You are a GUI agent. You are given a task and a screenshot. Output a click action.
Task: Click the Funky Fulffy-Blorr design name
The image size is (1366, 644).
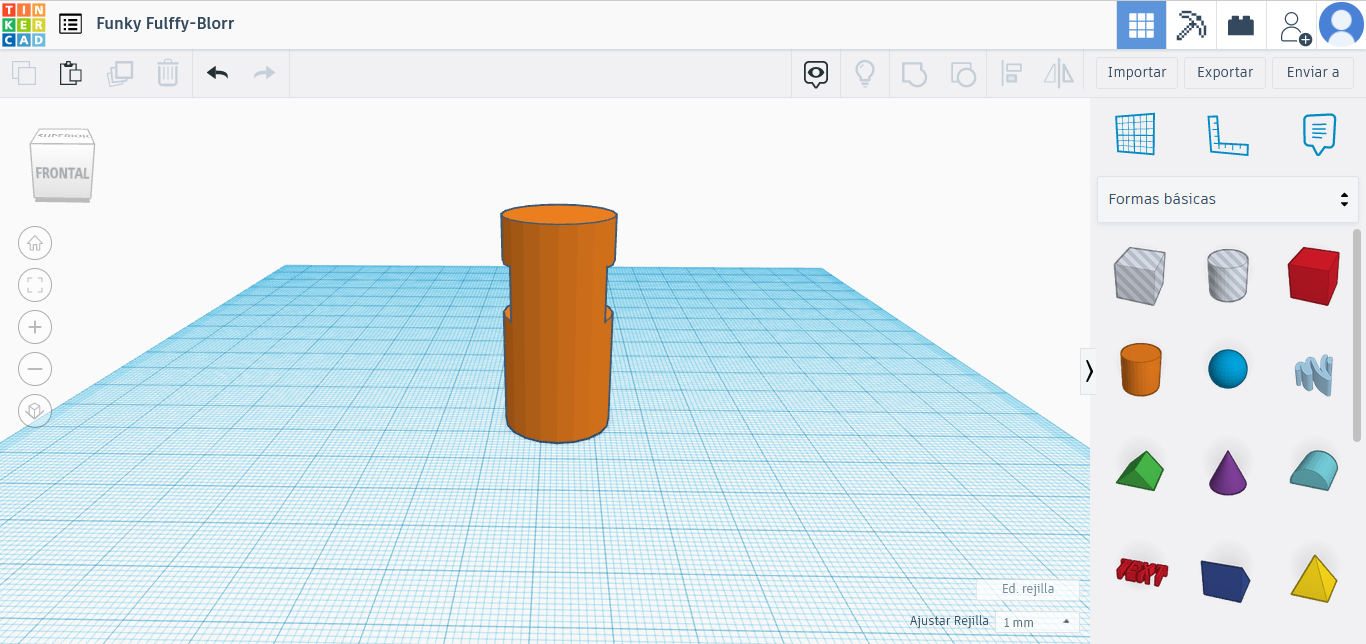coord(165,23)
